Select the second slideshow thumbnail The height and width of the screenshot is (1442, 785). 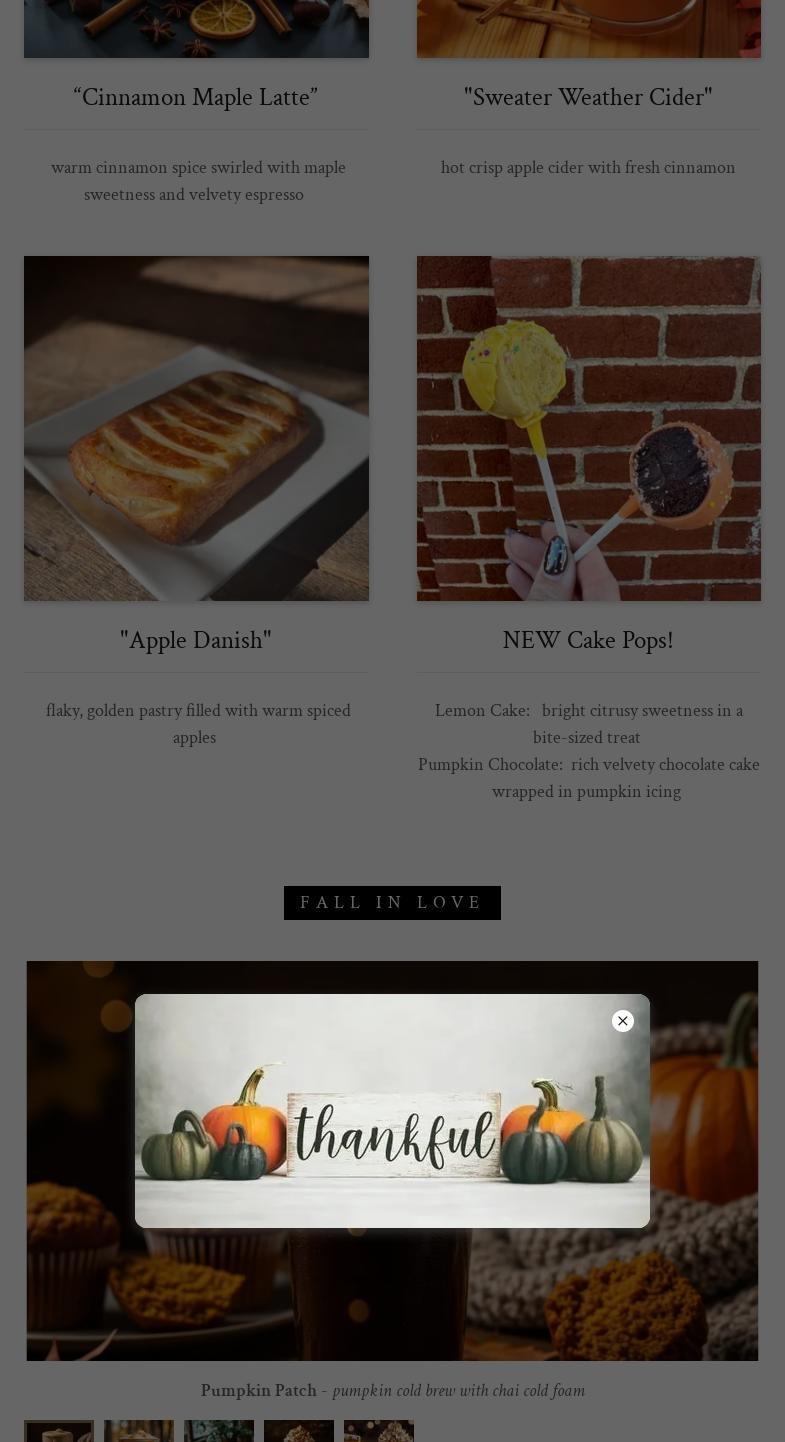click(139, 1431)
